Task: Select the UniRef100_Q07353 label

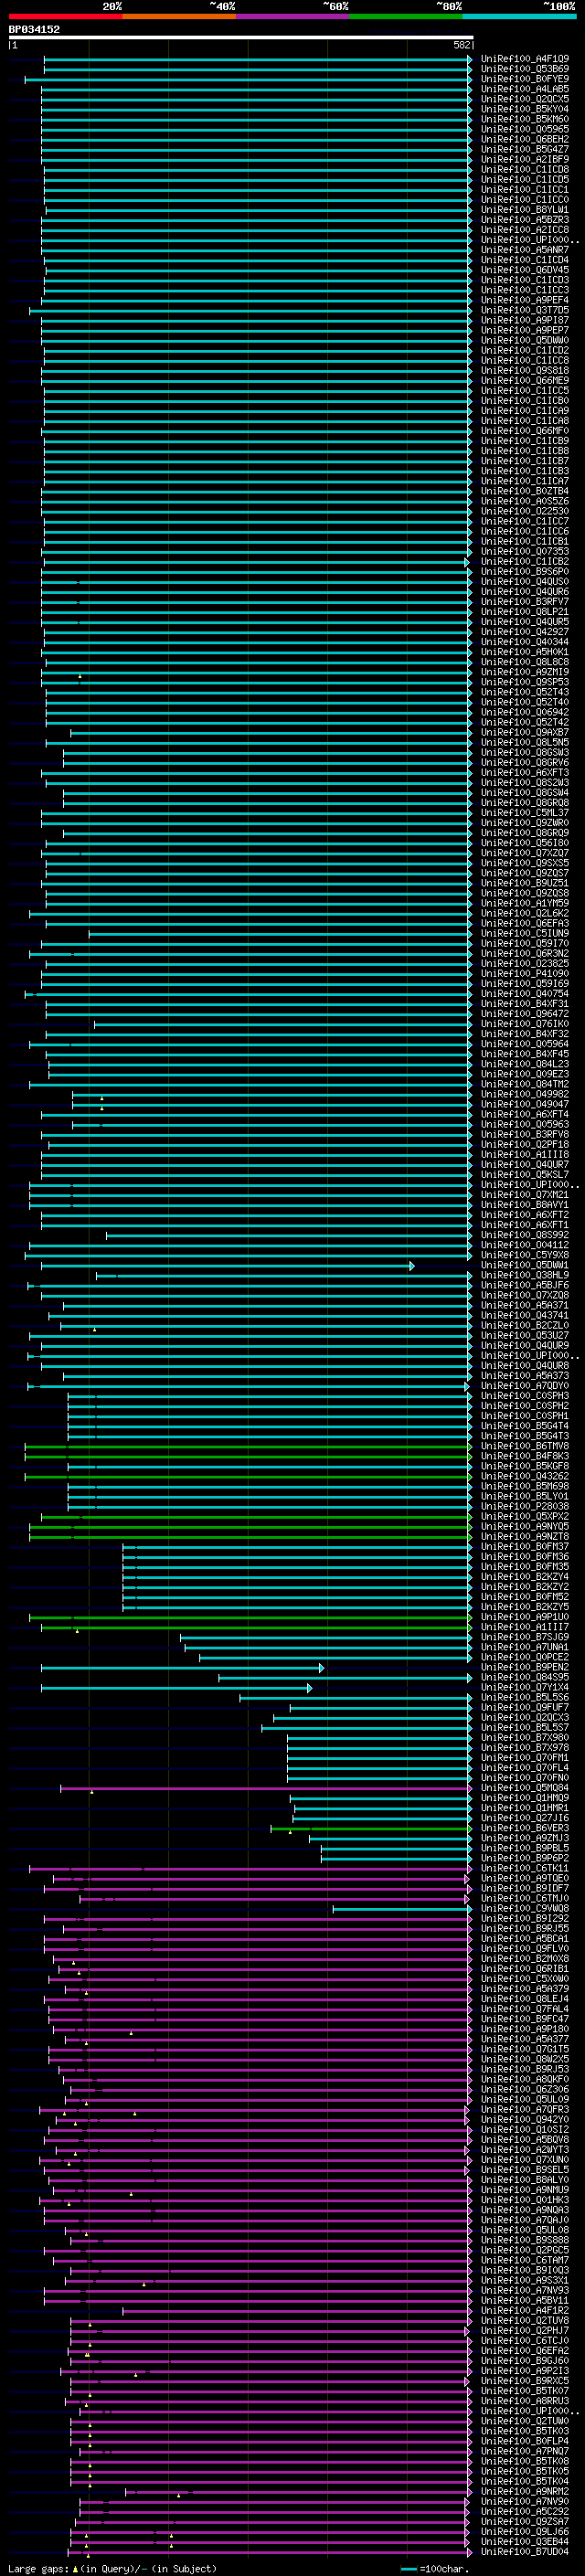Action: [525, 551]
